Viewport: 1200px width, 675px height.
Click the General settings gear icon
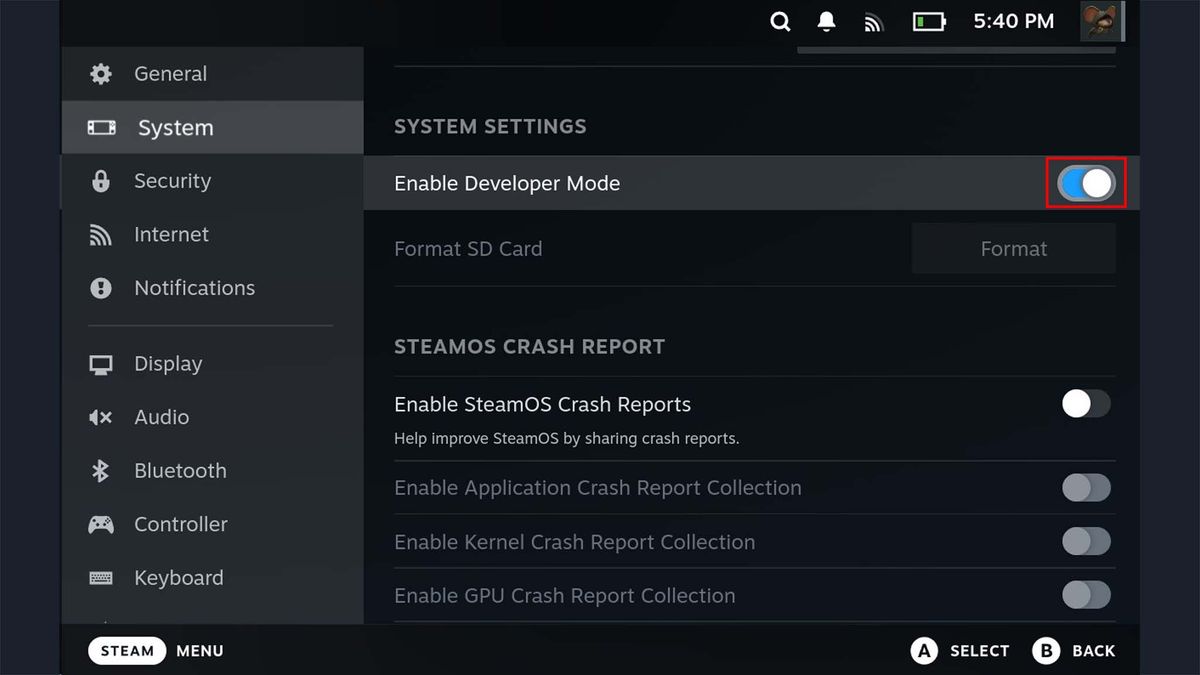pyautogui.click(x=100, y=73)
